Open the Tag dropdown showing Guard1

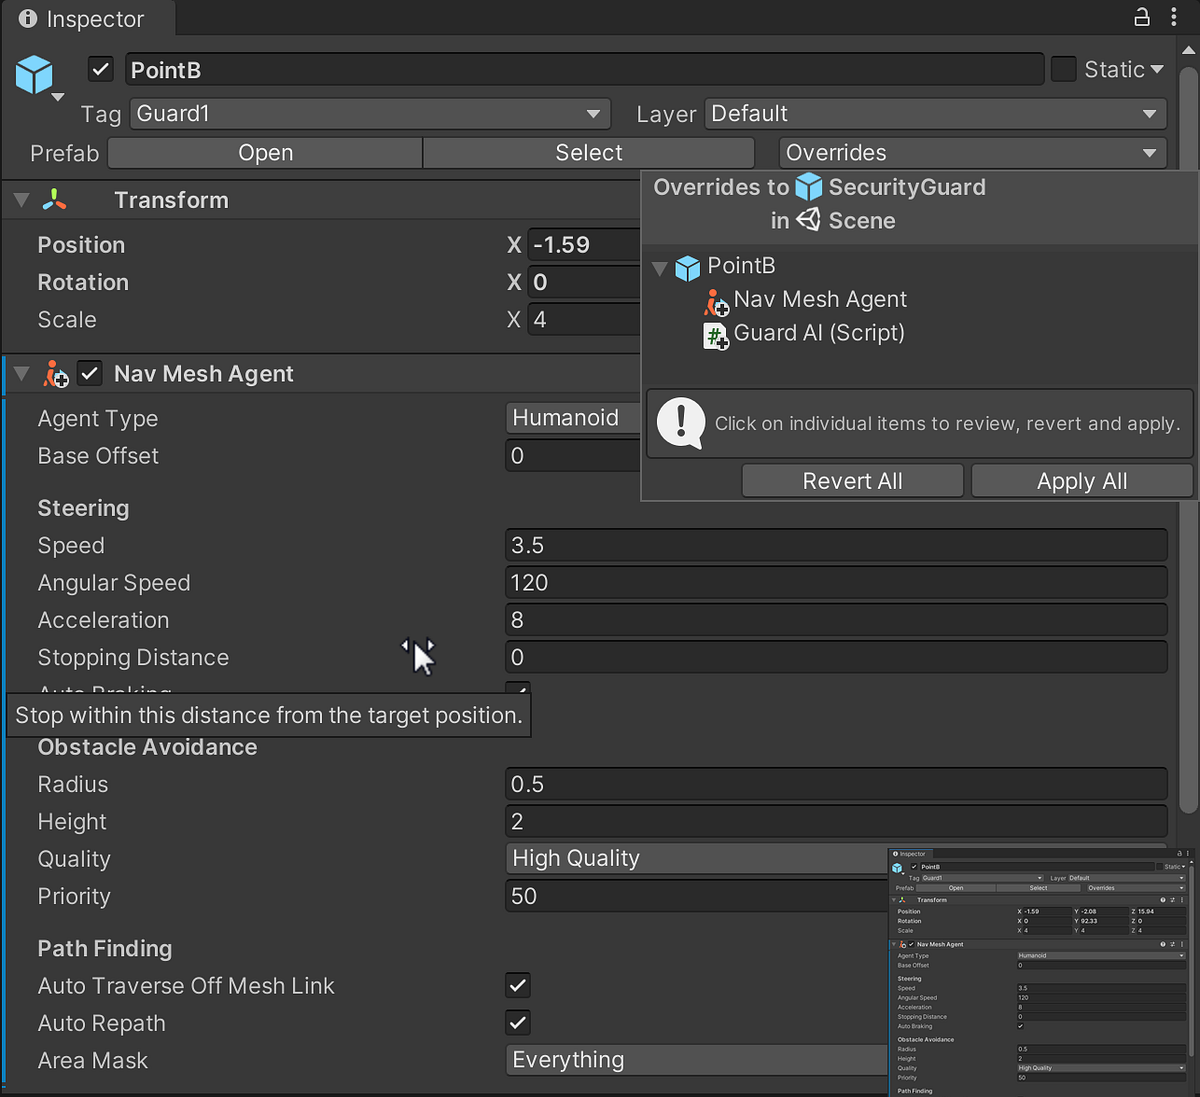pos(370,113)
